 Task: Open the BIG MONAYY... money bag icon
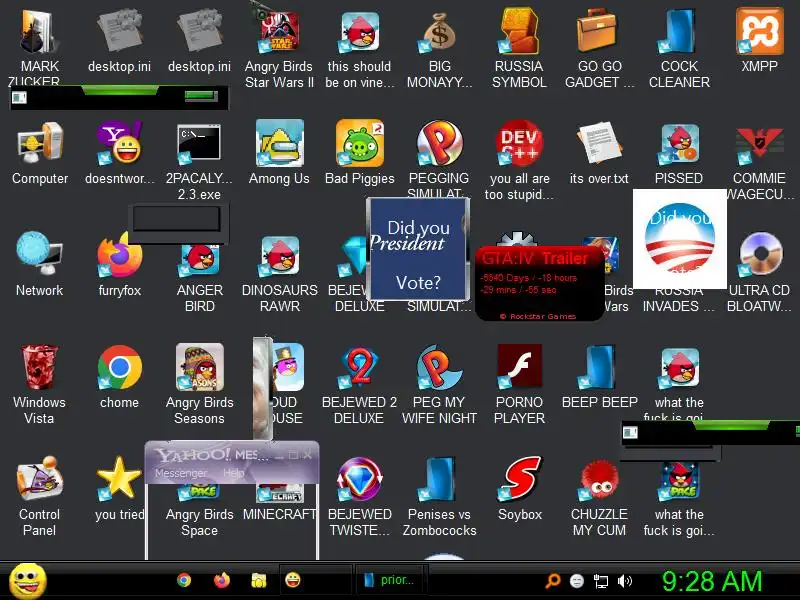[439, 33]
